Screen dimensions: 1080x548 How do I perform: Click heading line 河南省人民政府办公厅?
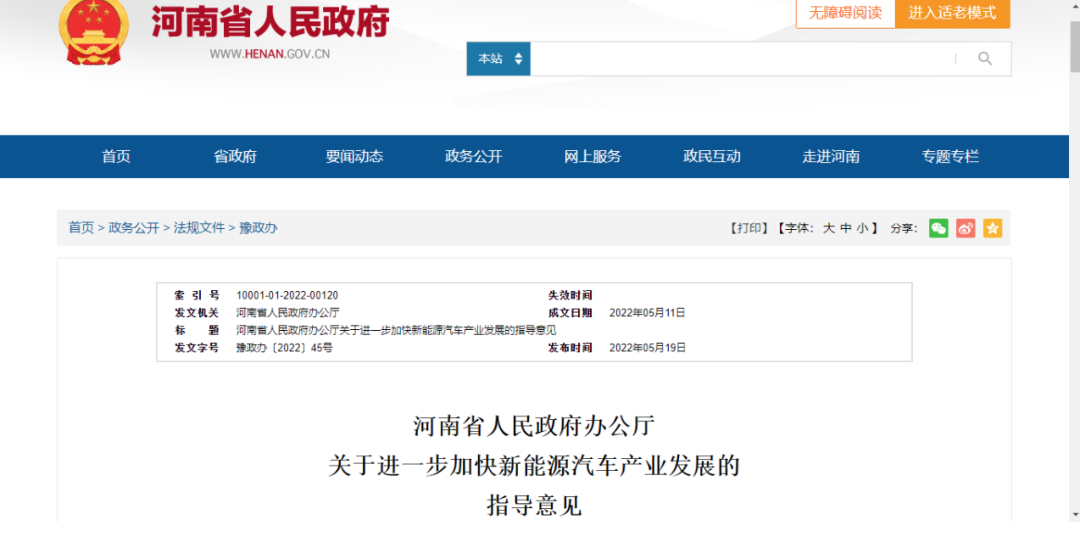tap(534, 426)
